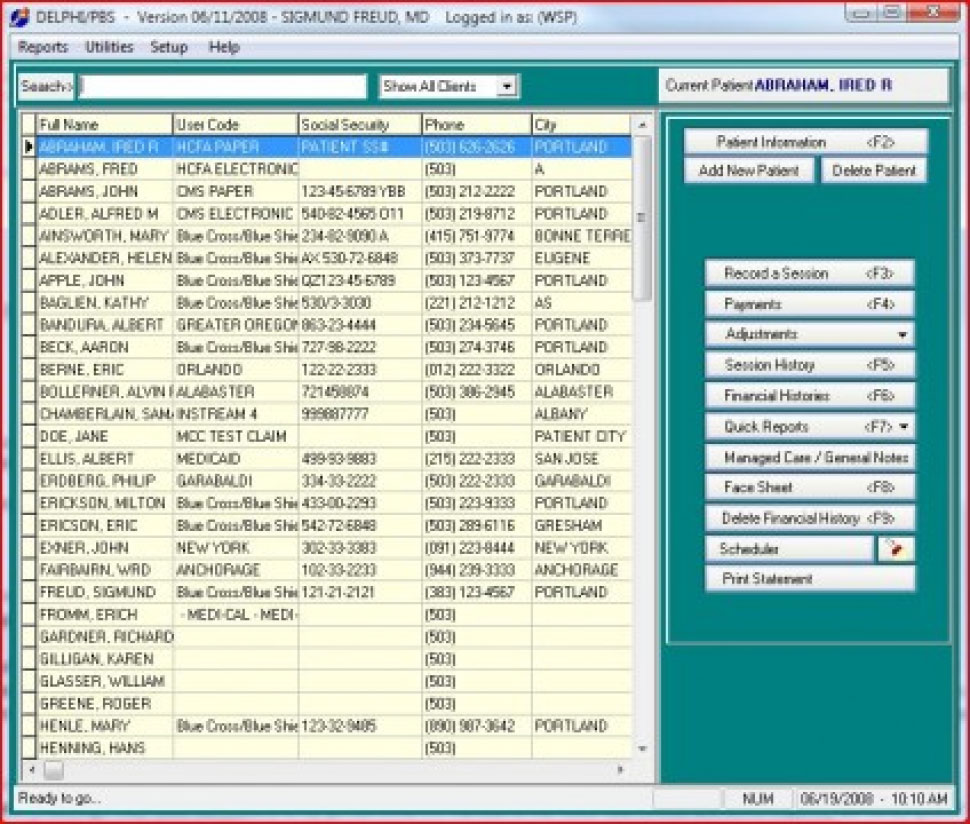Click the Ready to go status text
Screen dimensions: 970x824
tap(59, 798)
